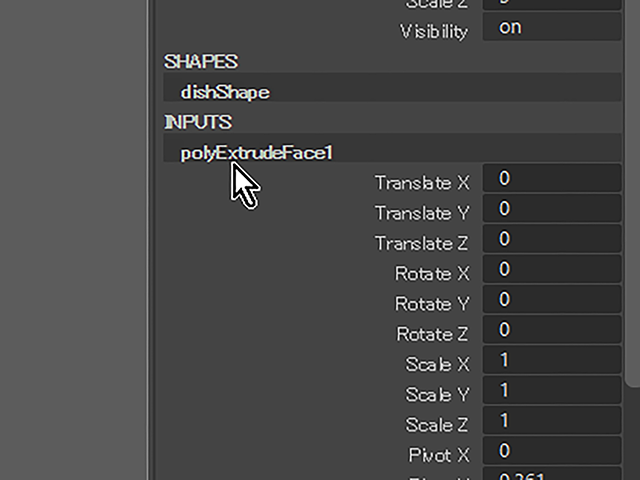The image size is (640, 480).
Task: Select the Translate Z attribute label
Action: (x=421, y=243)
